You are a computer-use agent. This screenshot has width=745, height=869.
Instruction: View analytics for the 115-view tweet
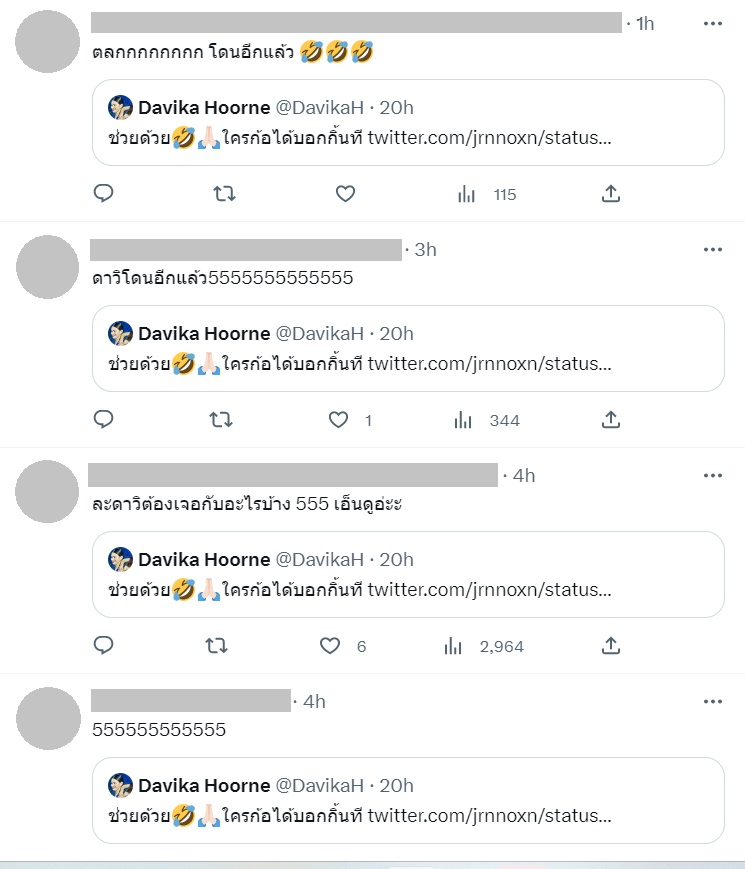[x=467, y=194]
